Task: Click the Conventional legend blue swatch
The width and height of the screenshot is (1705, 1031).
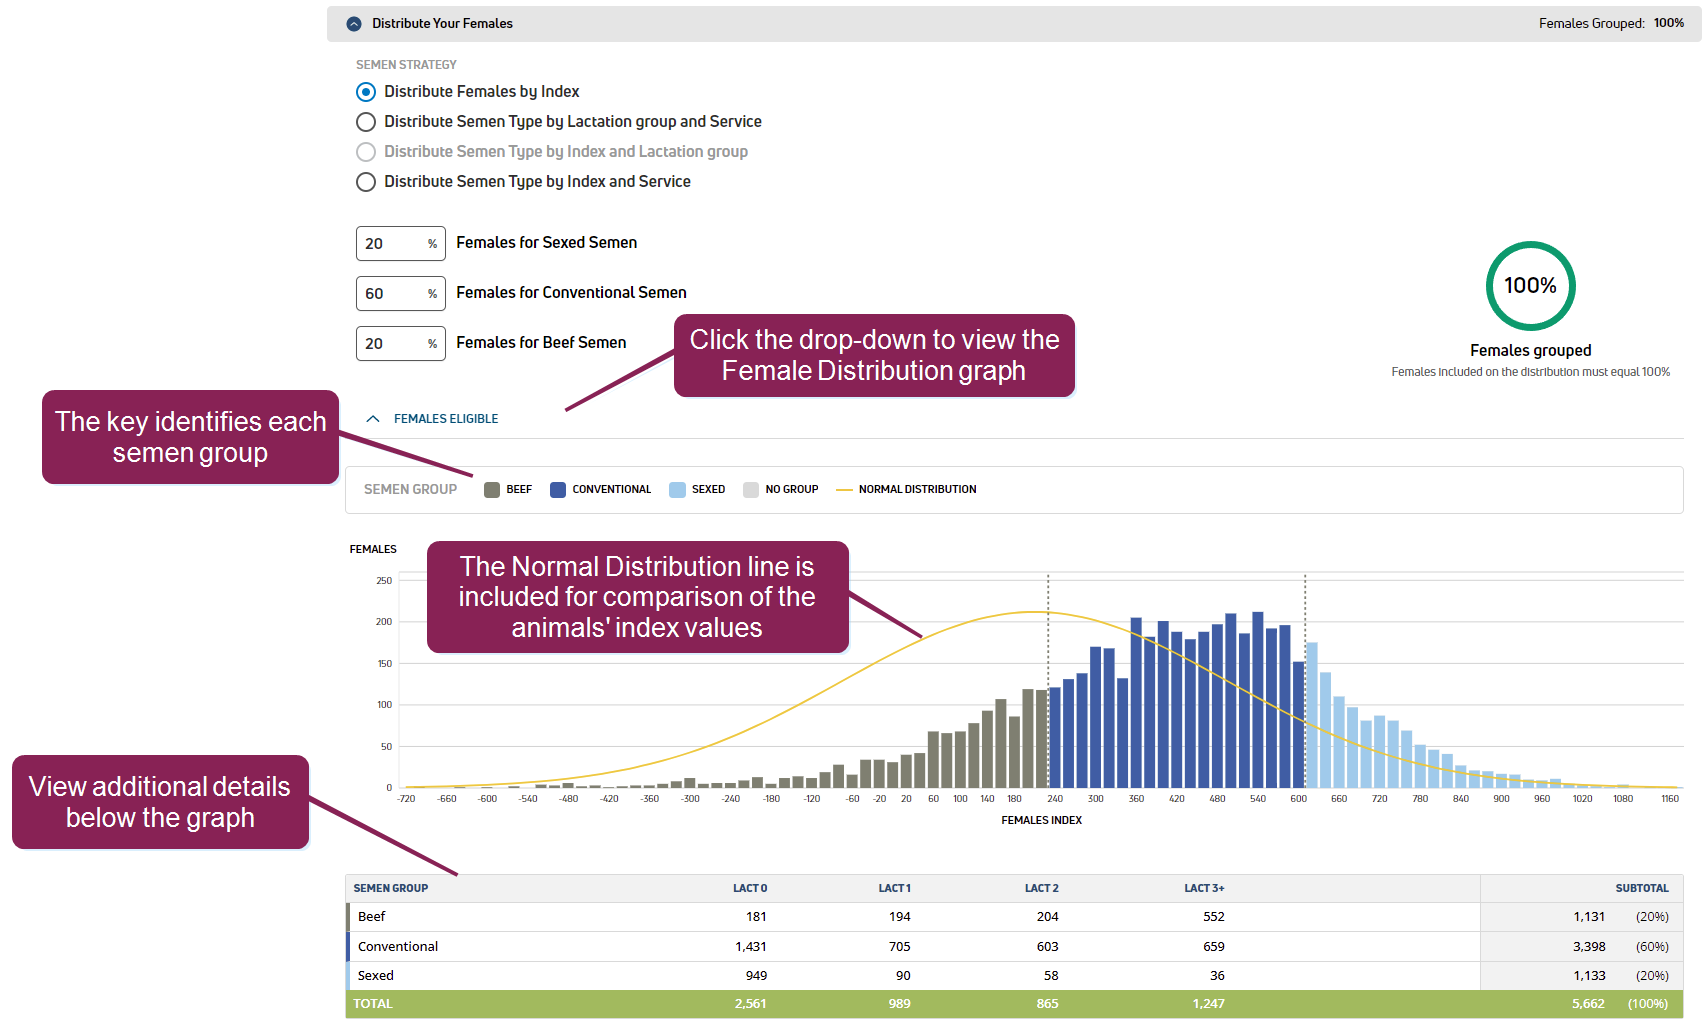Action: coord(558,490)
